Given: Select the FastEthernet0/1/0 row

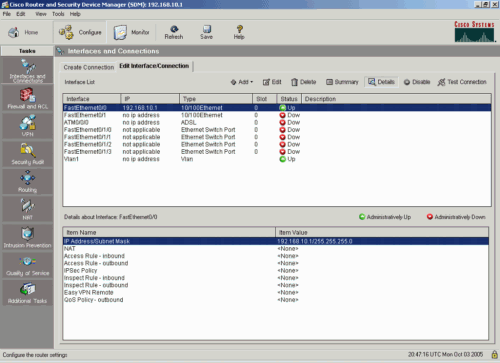Looking at the screenshot, I should coord(277,130).
